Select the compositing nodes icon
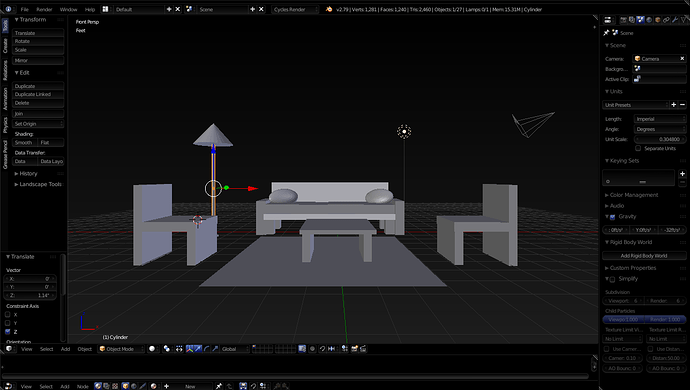The image size is (690, 390). click(x=106, y=386)
